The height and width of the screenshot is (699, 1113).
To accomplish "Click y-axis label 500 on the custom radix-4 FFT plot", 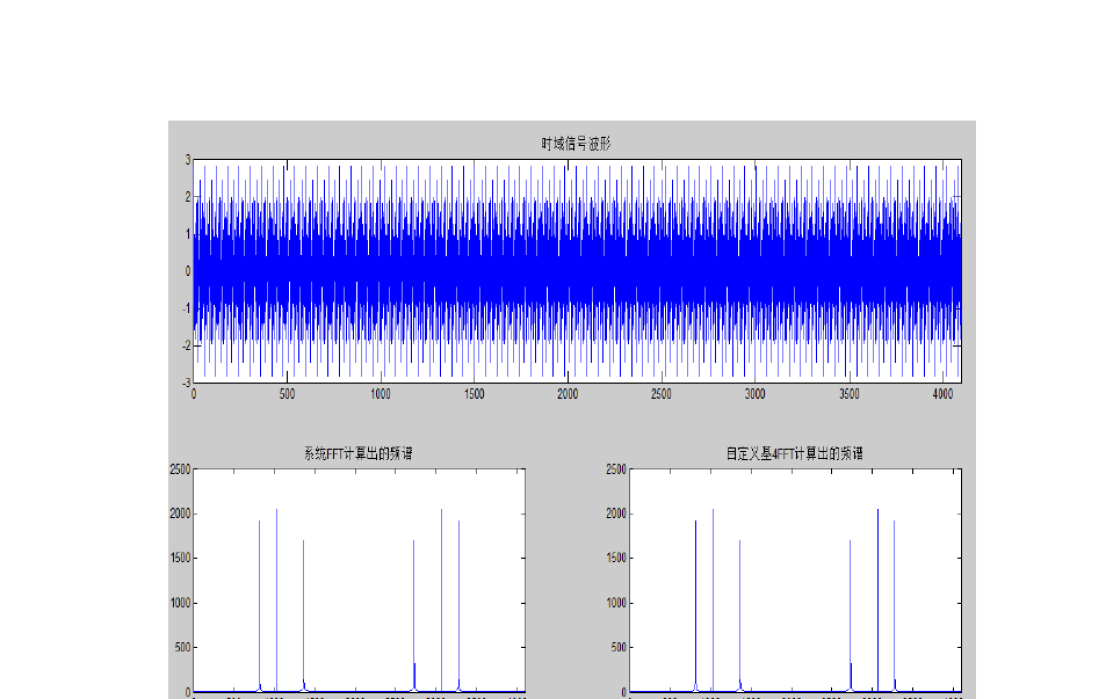I will pyautogui.click(x=619, y=648).
